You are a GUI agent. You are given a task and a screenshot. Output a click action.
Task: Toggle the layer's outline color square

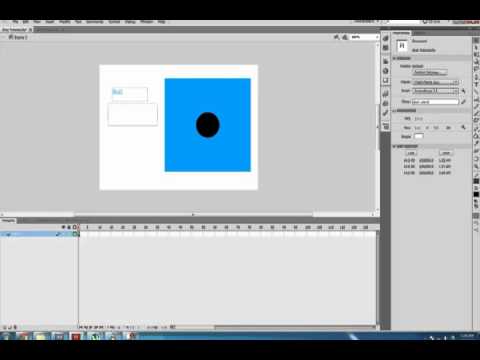[x=75, y=234]
